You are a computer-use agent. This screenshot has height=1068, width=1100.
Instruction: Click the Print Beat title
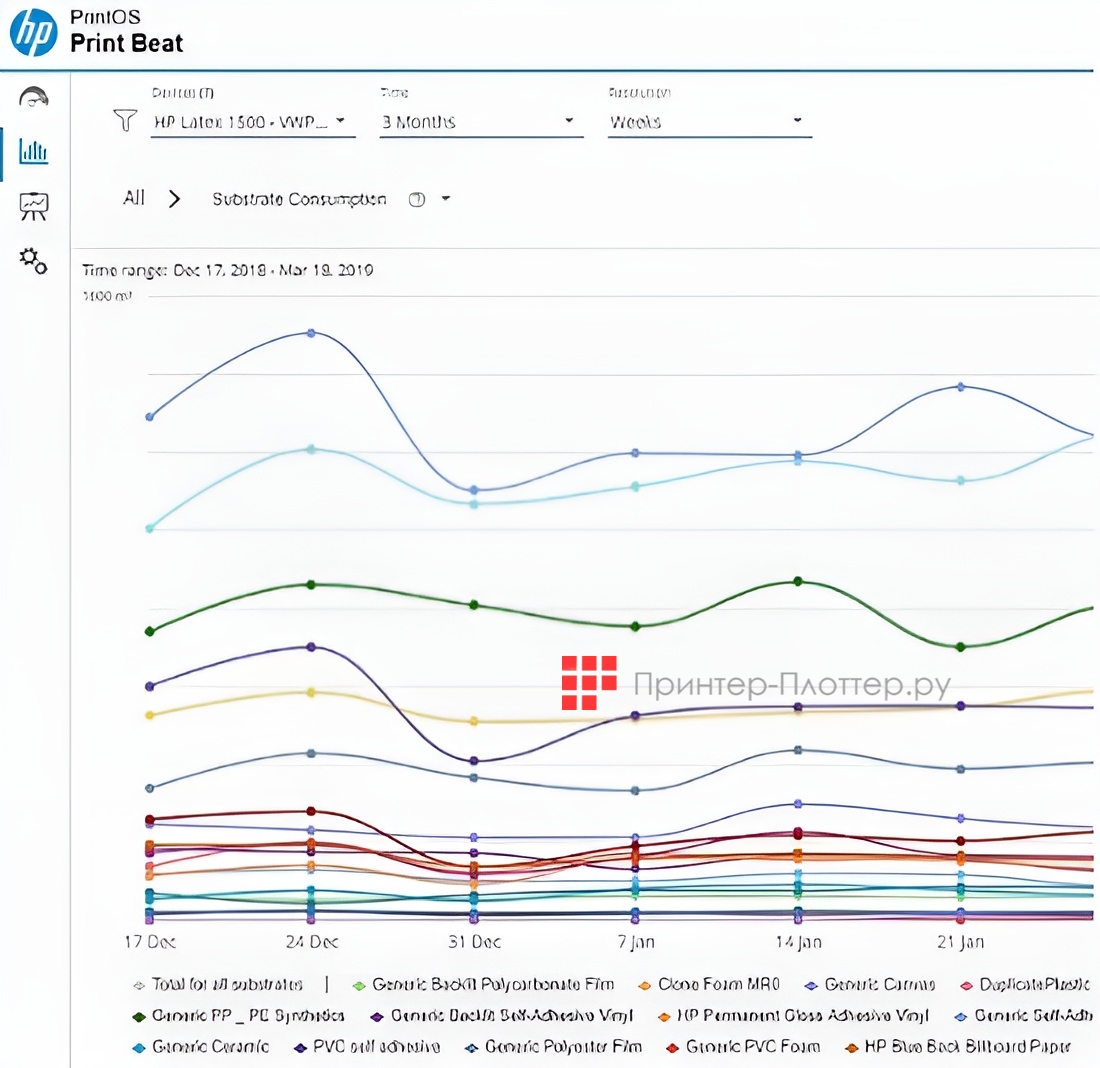(126, 44)
